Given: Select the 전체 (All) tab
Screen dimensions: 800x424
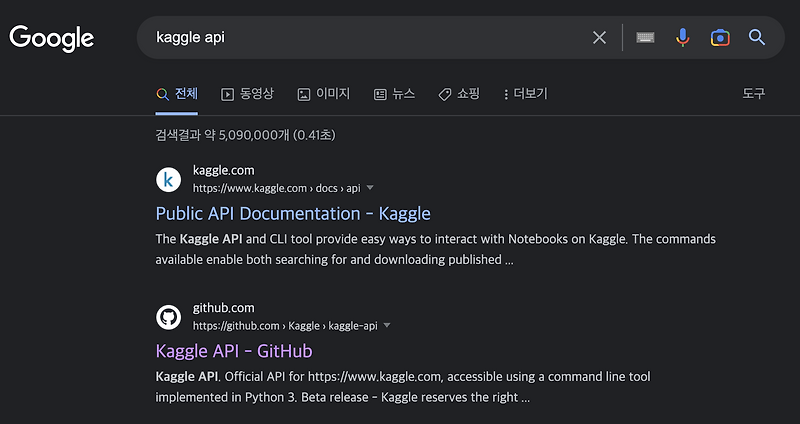Looking at the screenshot, I should click(x=177, y=94).
